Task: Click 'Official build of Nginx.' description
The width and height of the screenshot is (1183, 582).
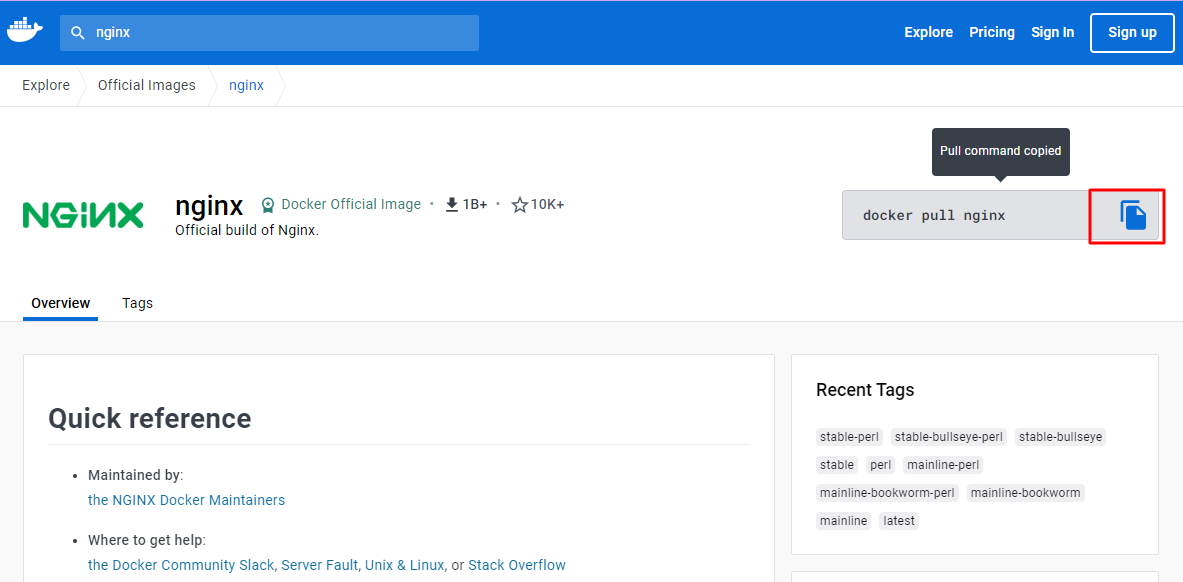Action: click(247, 230)
